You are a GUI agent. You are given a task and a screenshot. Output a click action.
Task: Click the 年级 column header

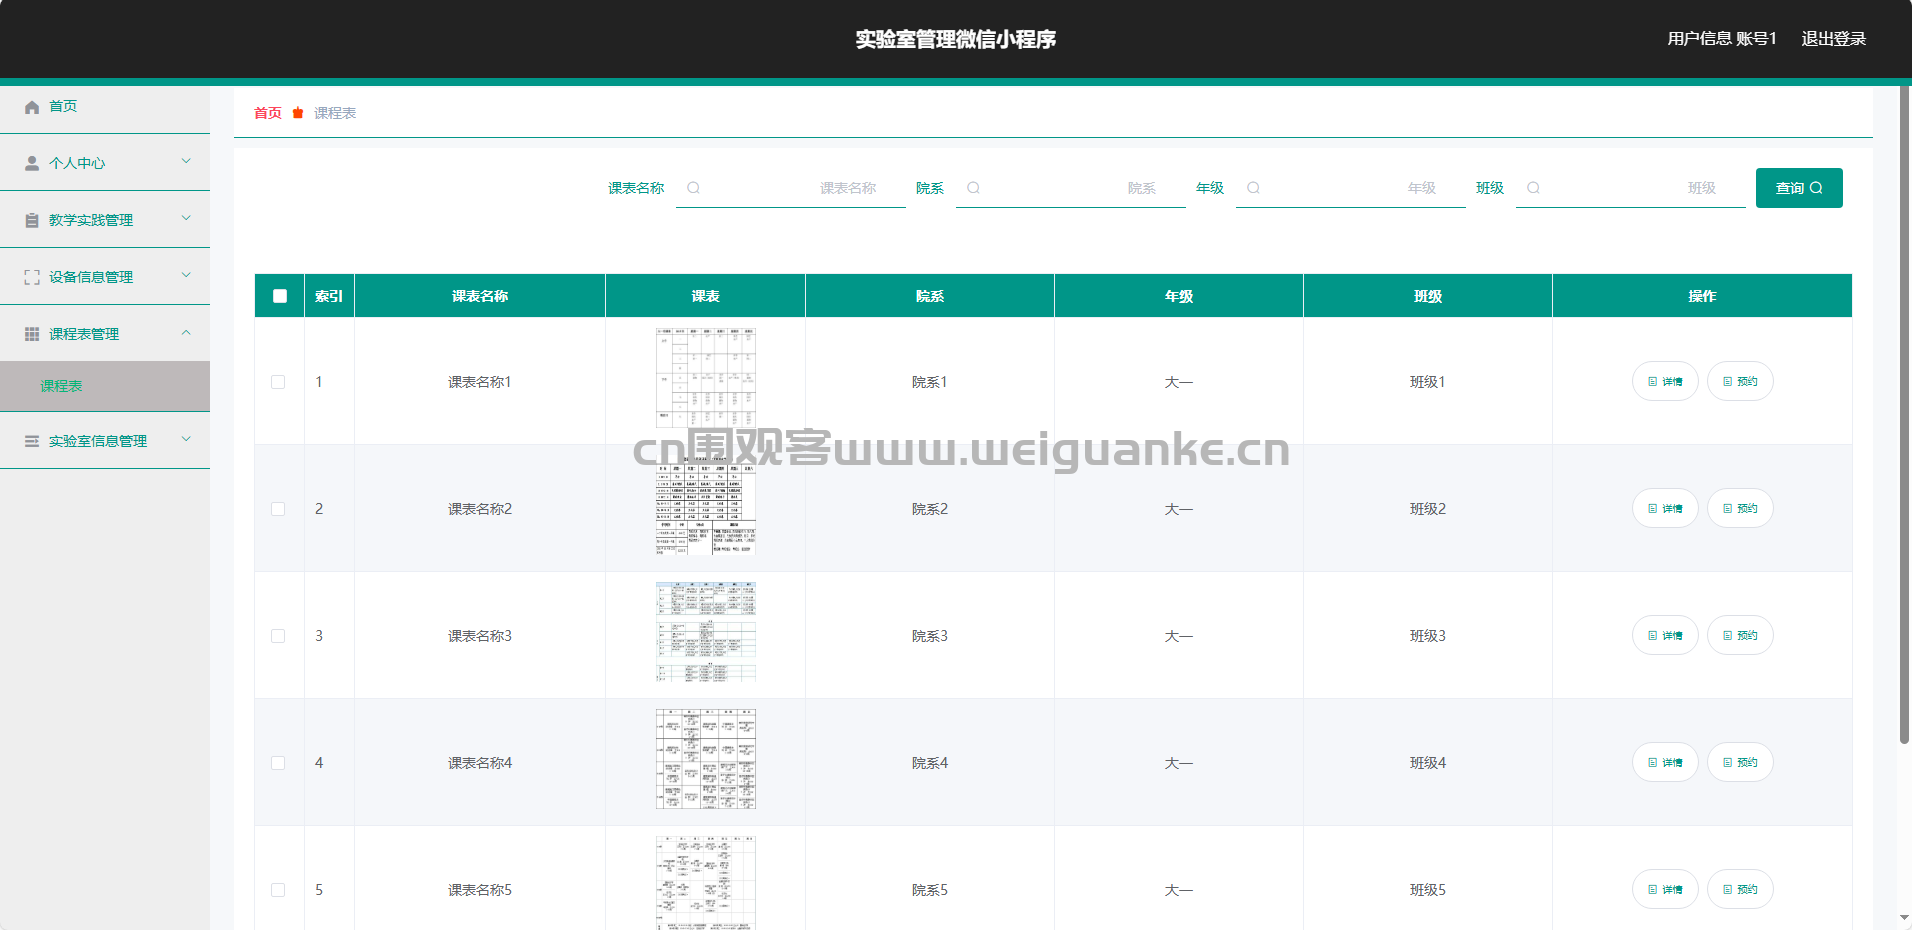click(x=1179, y=296)
